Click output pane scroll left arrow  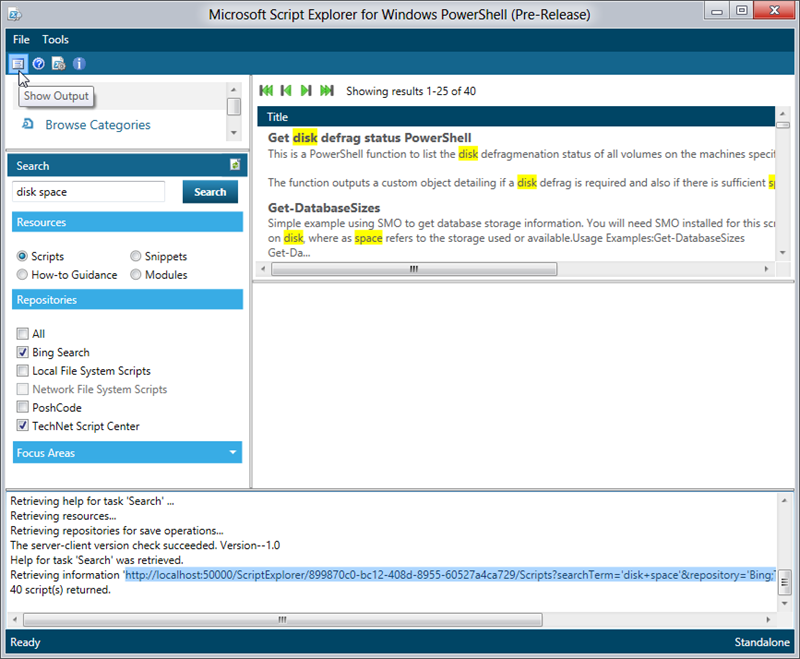tap(15, 620)
